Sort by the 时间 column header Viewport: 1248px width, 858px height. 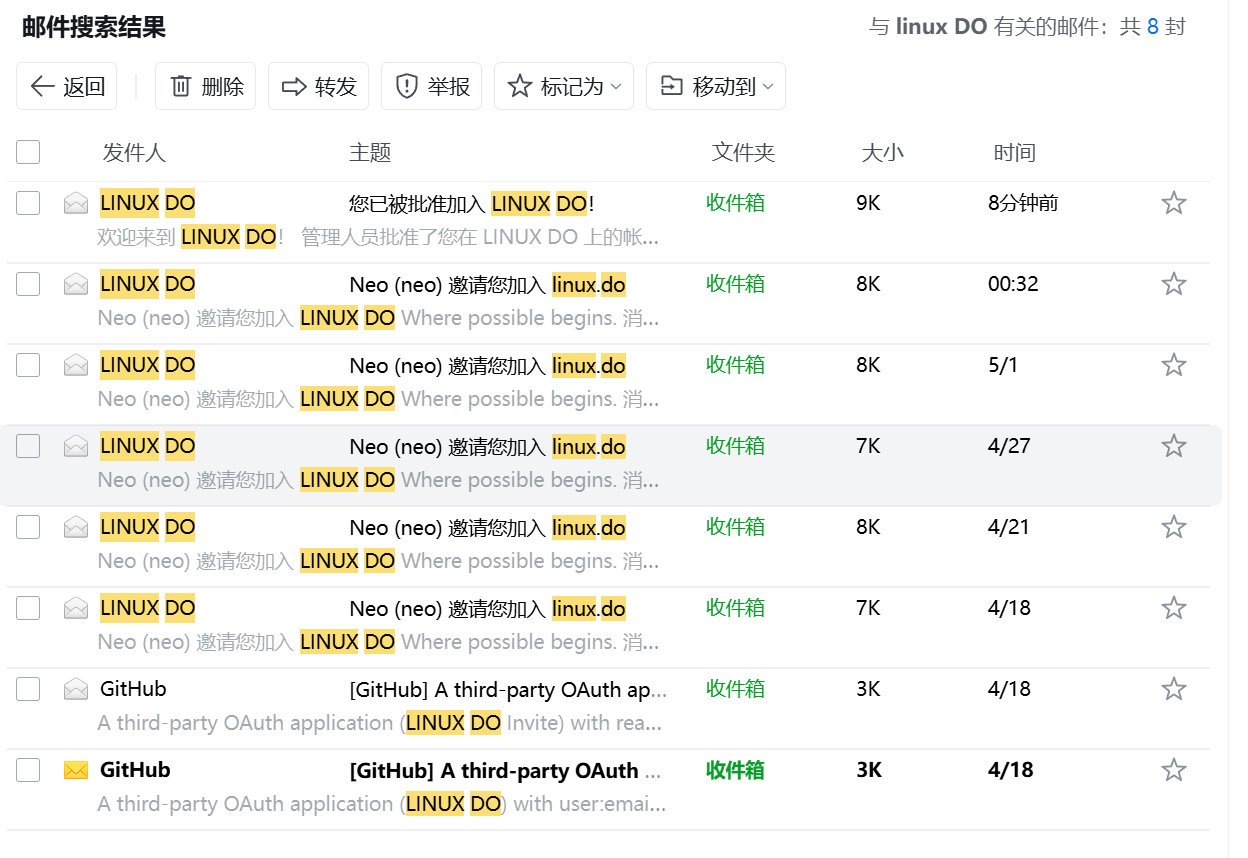coord(1014,153)
